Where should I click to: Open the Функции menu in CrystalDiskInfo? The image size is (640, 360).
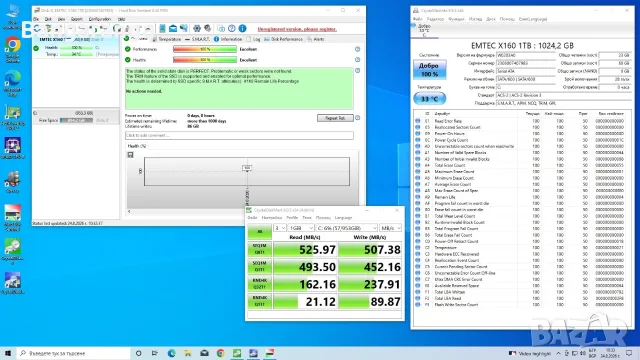(456, 19)
